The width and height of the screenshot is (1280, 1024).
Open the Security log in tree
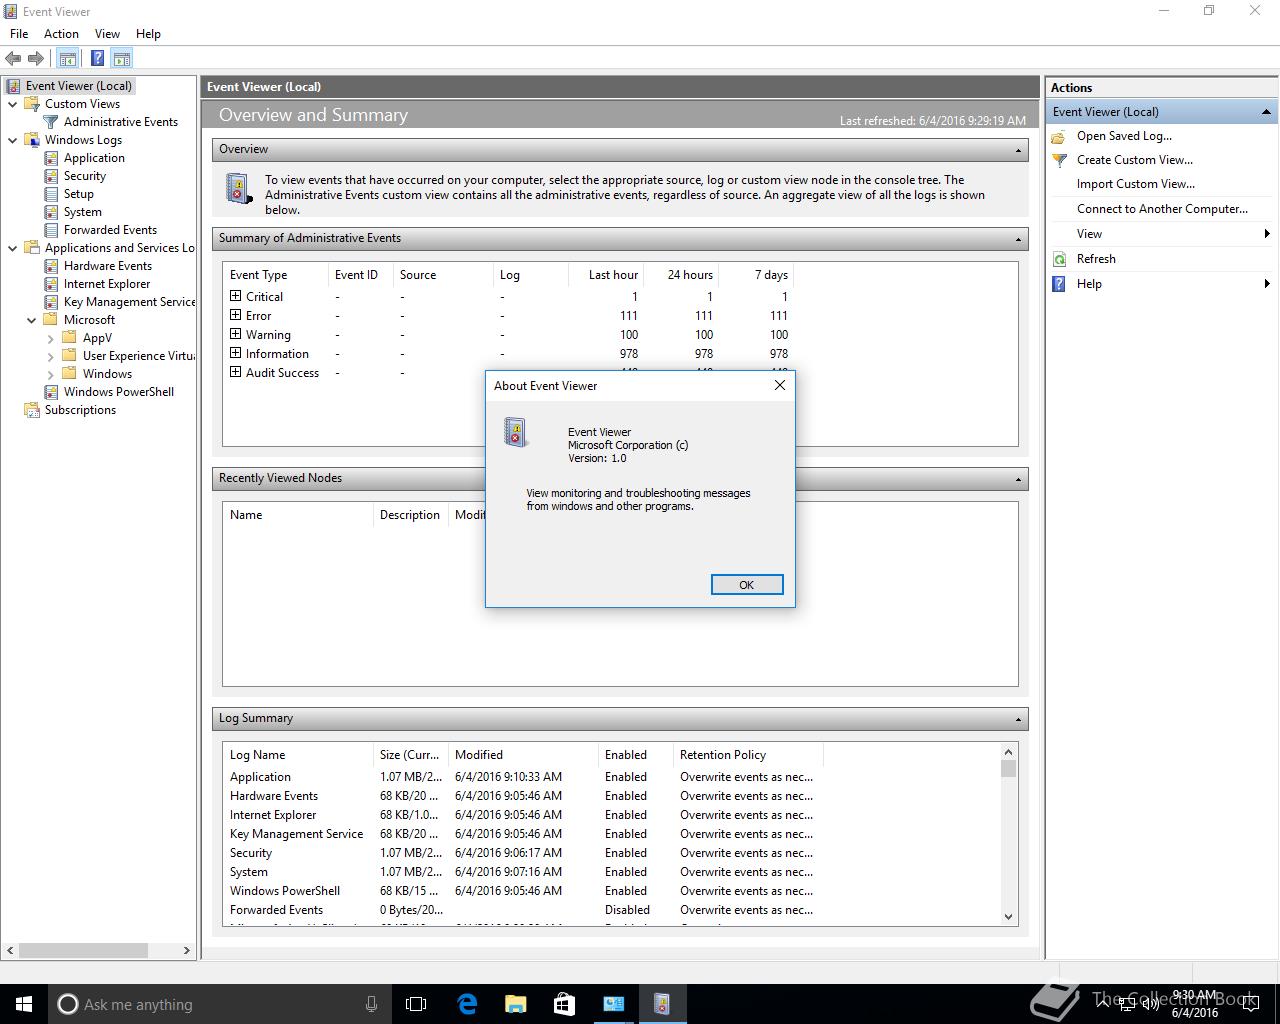[x=85, y=176]
